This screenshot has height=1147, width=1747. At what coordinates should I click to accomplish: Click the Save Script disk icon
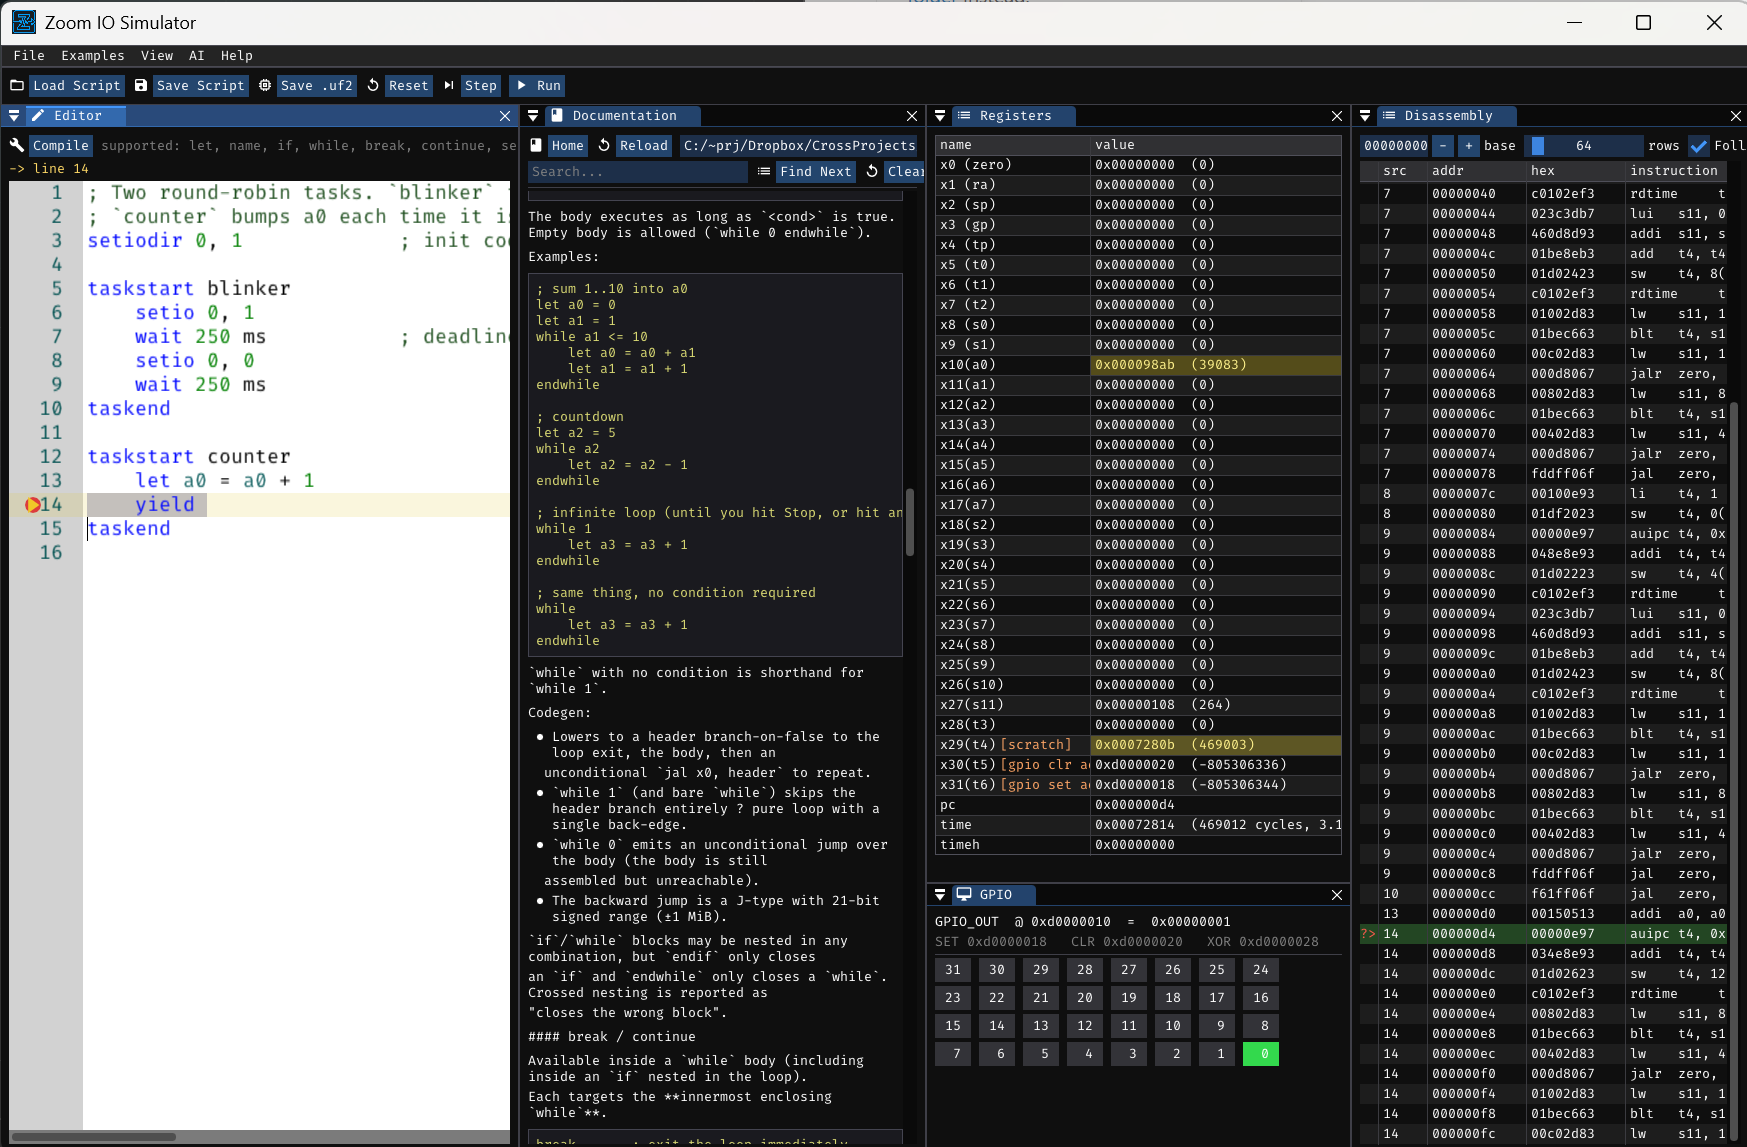point(141,86)
